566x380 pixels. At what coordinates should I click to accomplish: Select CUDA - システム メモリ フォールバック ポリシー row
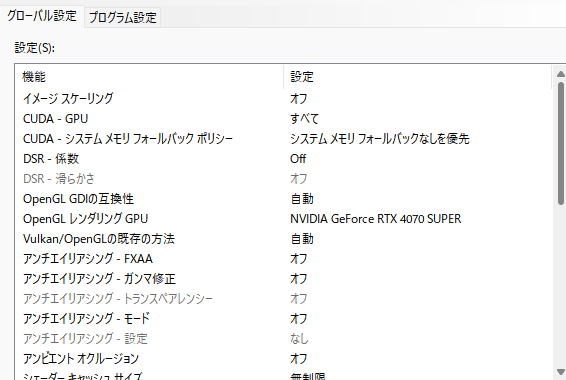click(x=283, y=139)
